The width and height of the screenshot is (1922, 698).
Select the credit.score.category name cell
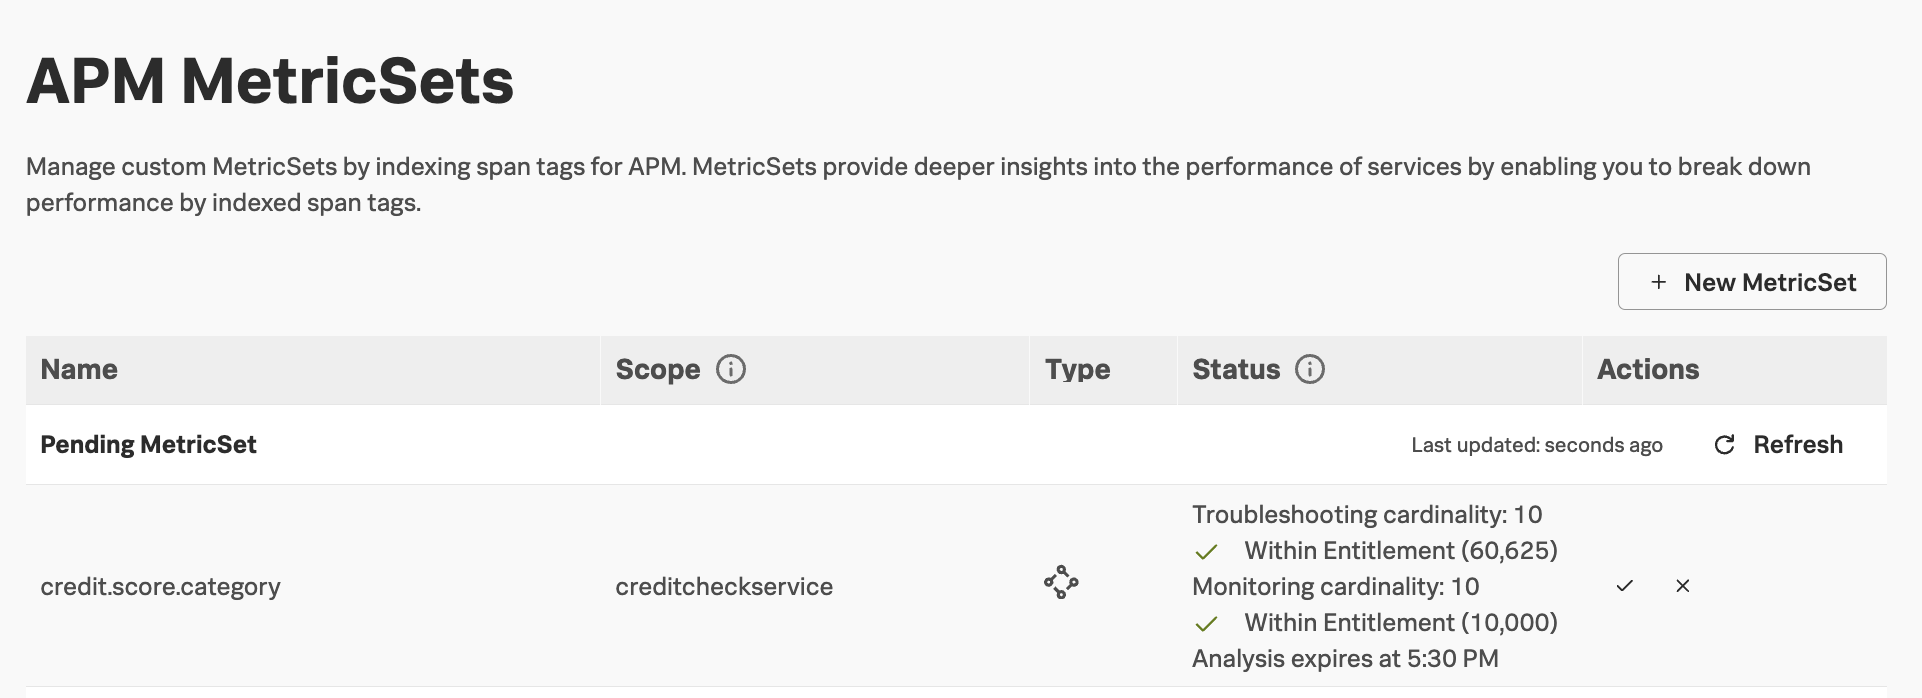pyautogui.click(x=160, y=586)
